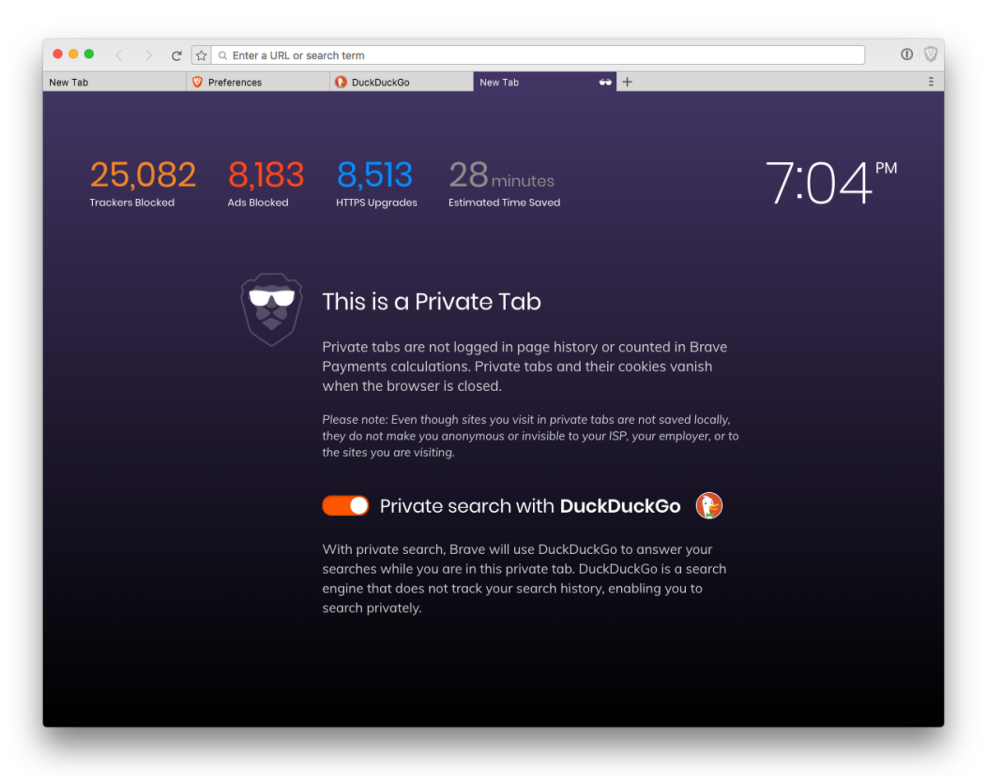Click the forward navigation arrow
987x777 pixels.
(149, 55)
